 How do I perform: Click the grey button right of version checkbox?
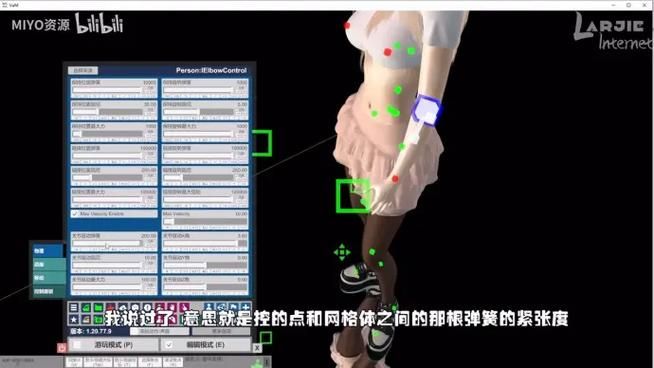click(221, 331)
